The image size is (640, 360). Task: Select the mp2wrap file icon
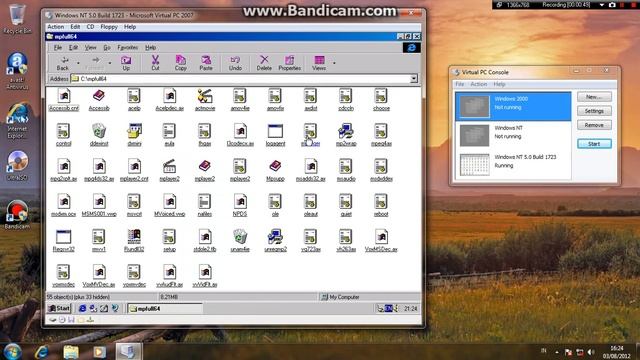pos(346,135)
